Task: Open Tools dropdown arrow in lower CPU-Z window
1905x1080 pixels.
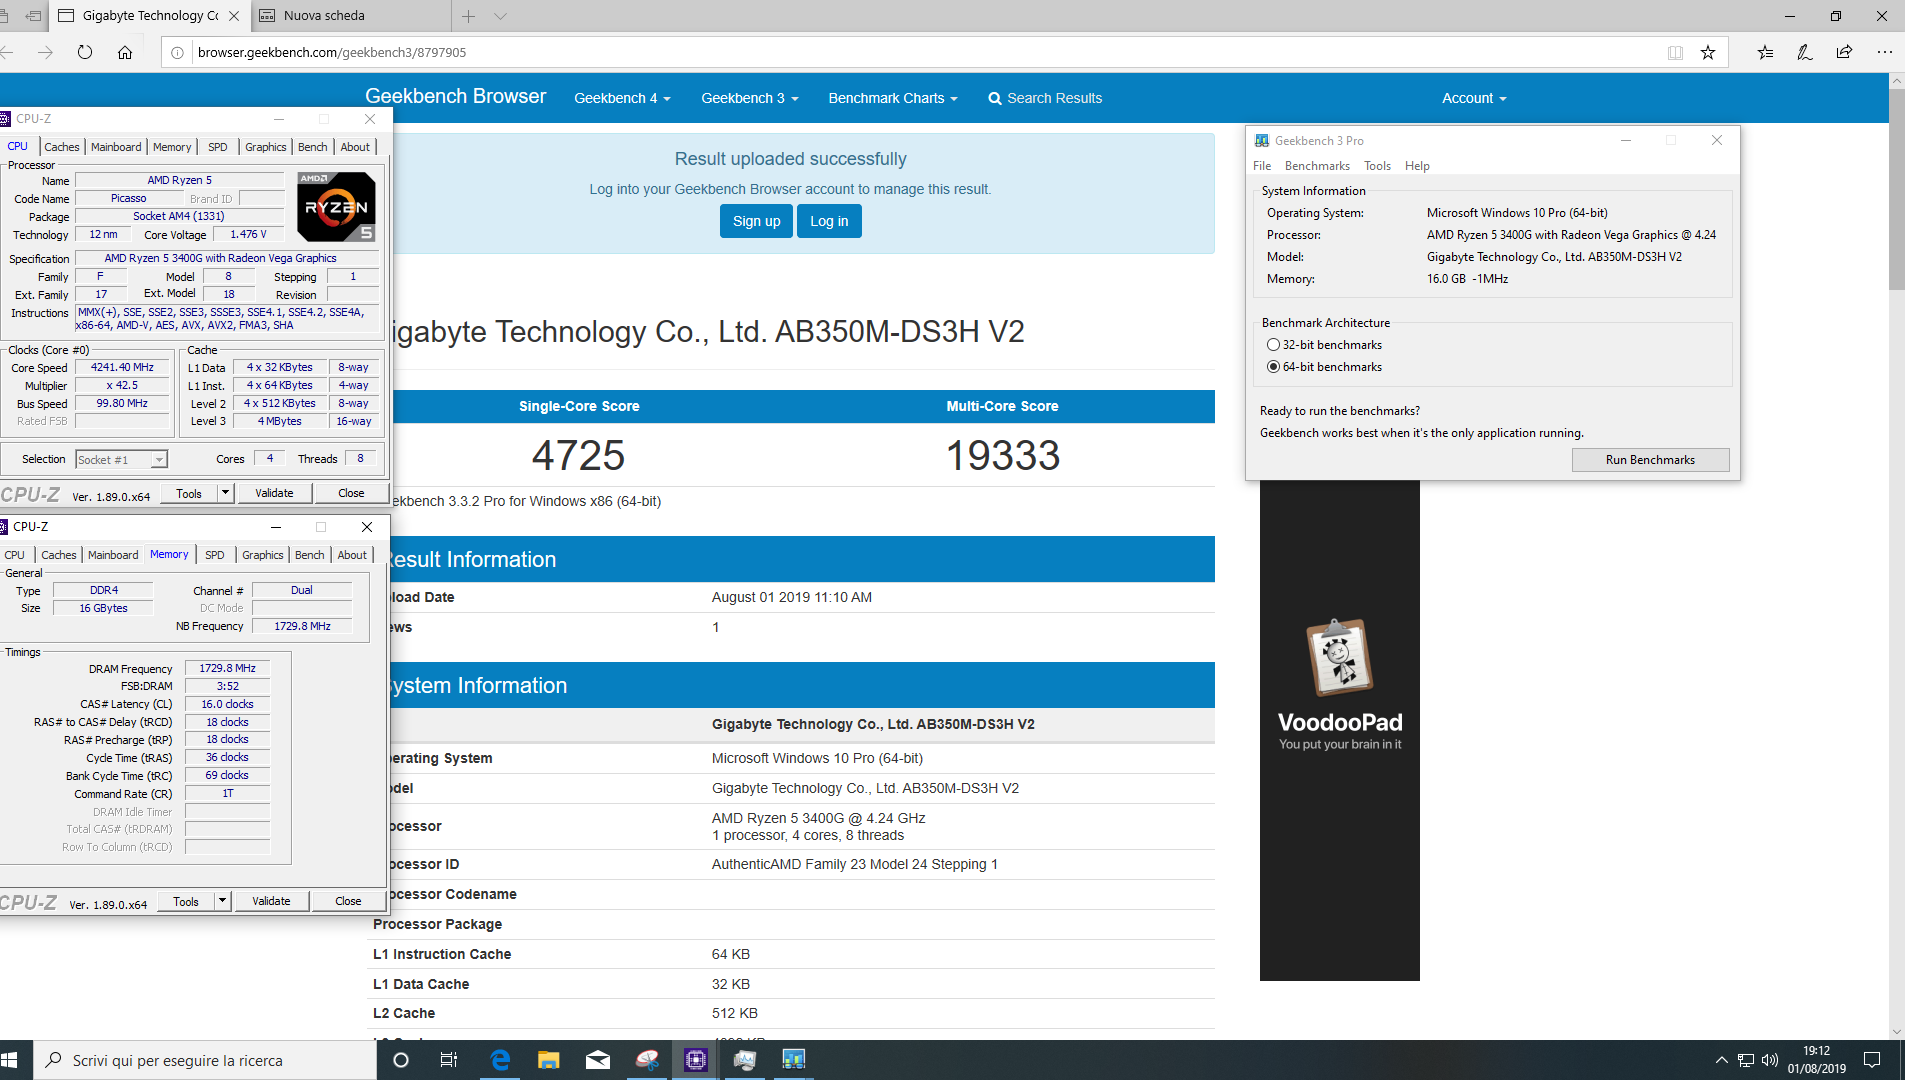Action: (222, 901)
